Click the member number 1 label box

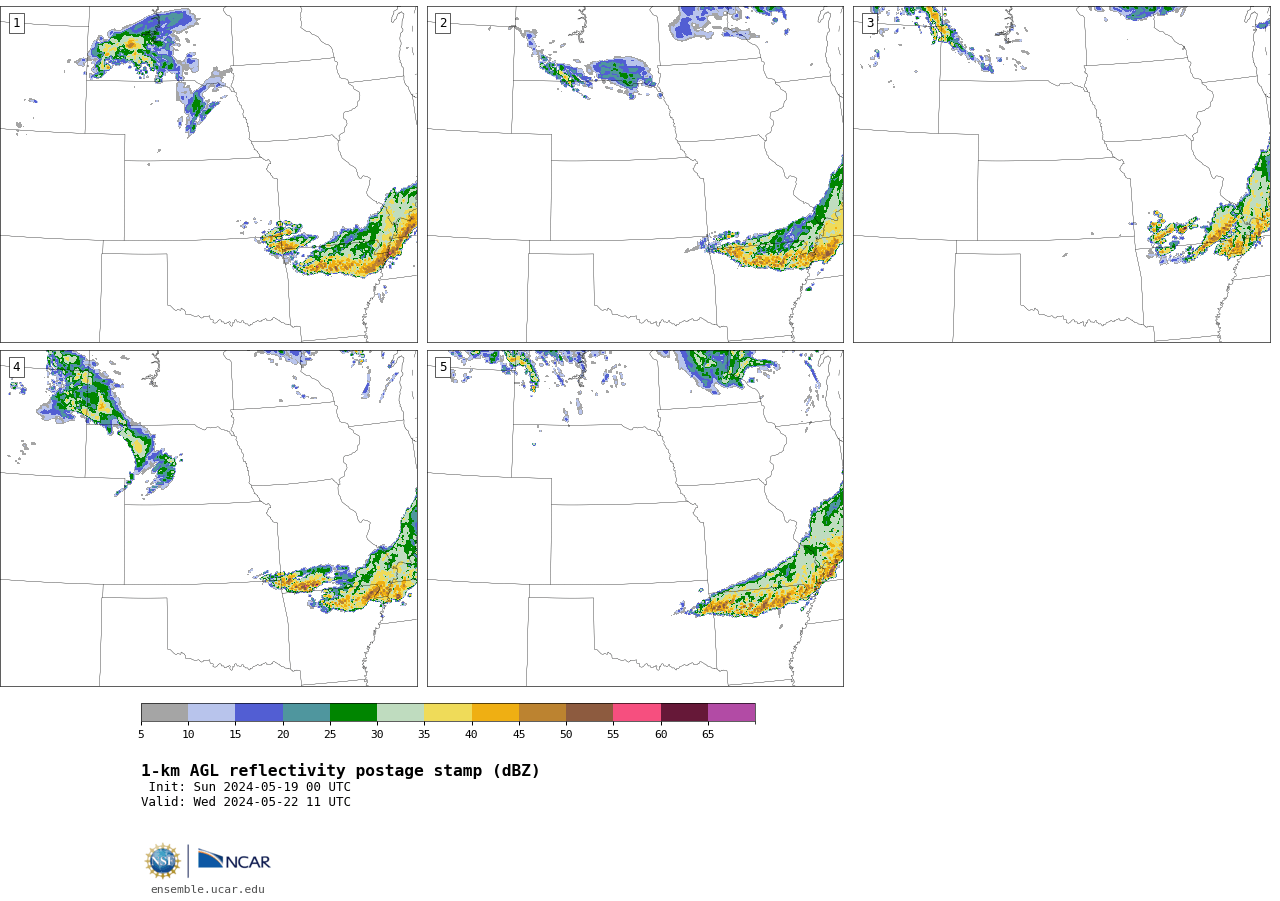[x=16, y=23]
